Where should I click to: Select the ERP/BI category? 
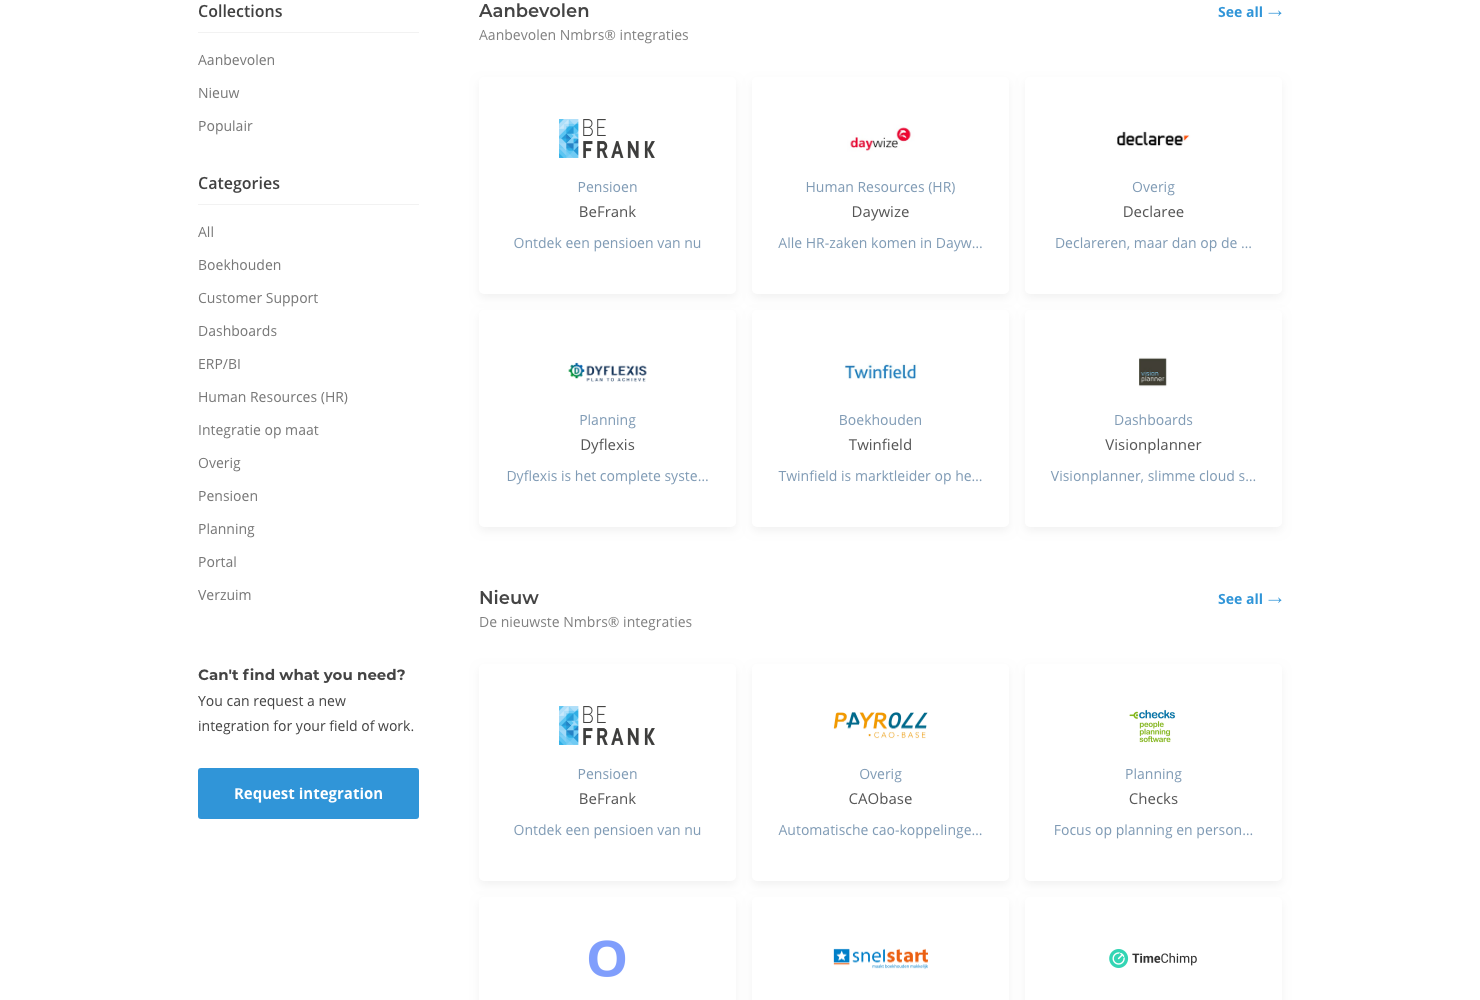point(219,364)
